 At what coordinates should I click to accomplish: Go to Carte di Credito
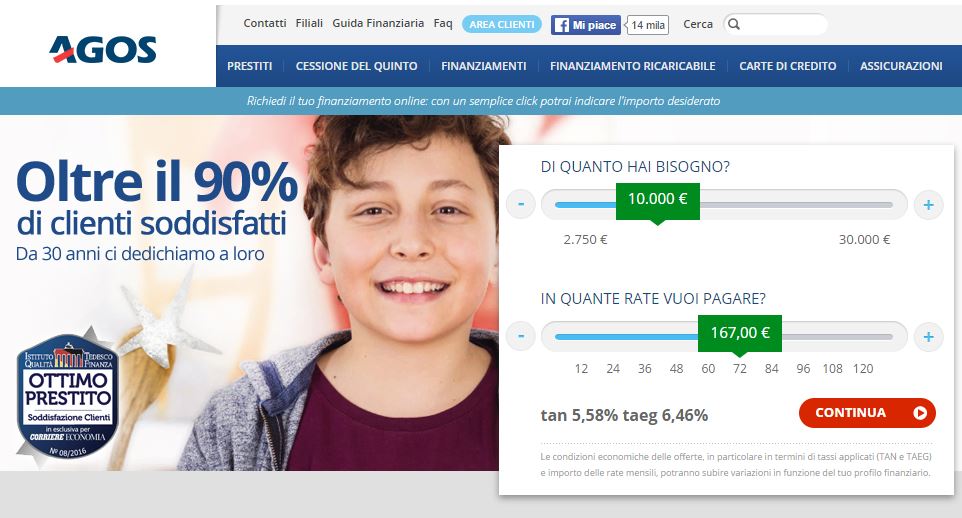tap(787, 66)
